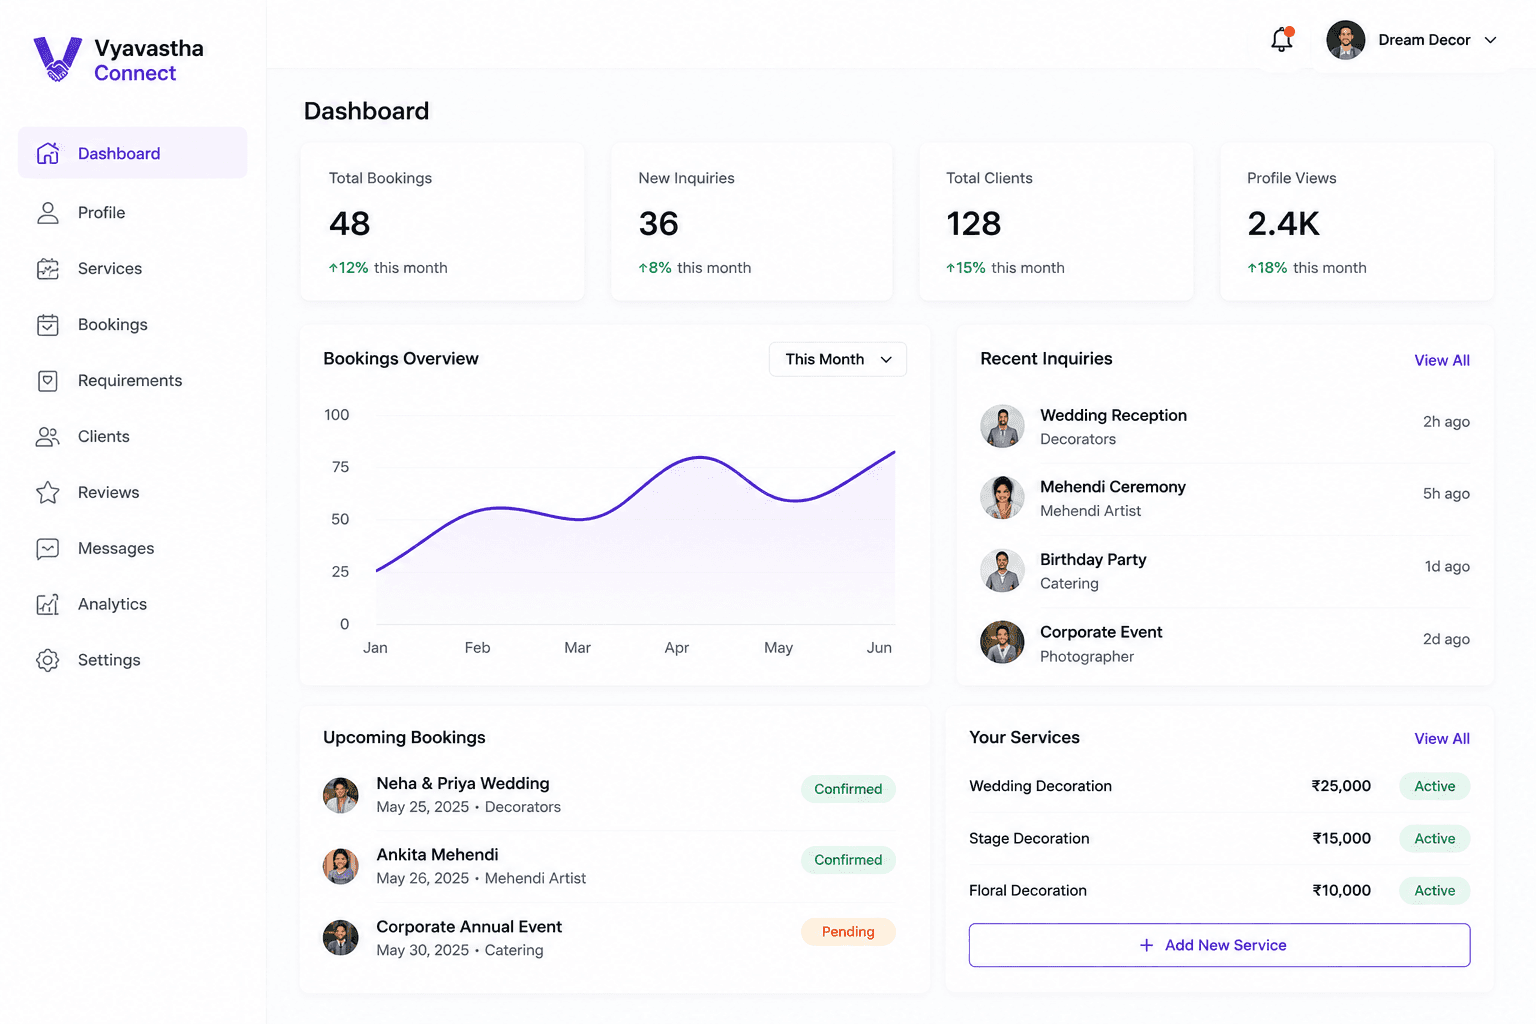Click the Vyavastha Connect logo
Screen dimensions: 1536x1024
[118, 60]
